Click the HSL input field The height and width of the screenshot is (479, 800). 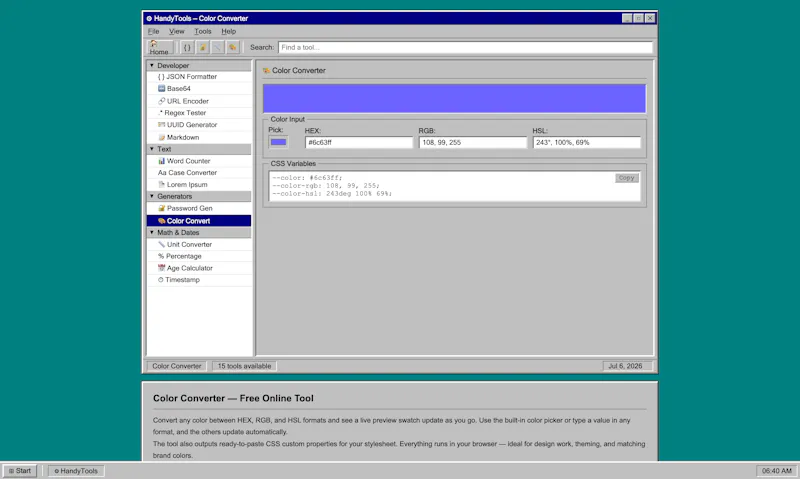click(587, 142)
